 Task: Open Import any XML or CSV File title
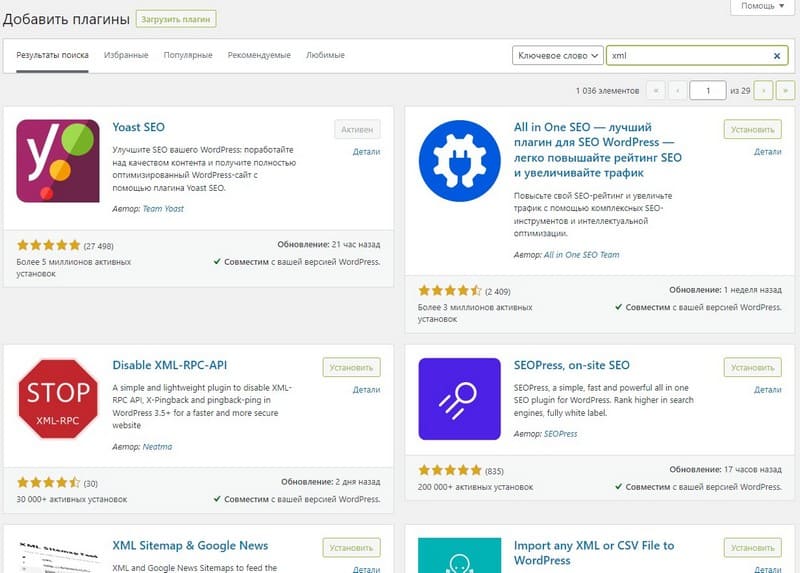pyautogui.click(x=594, y=553)
